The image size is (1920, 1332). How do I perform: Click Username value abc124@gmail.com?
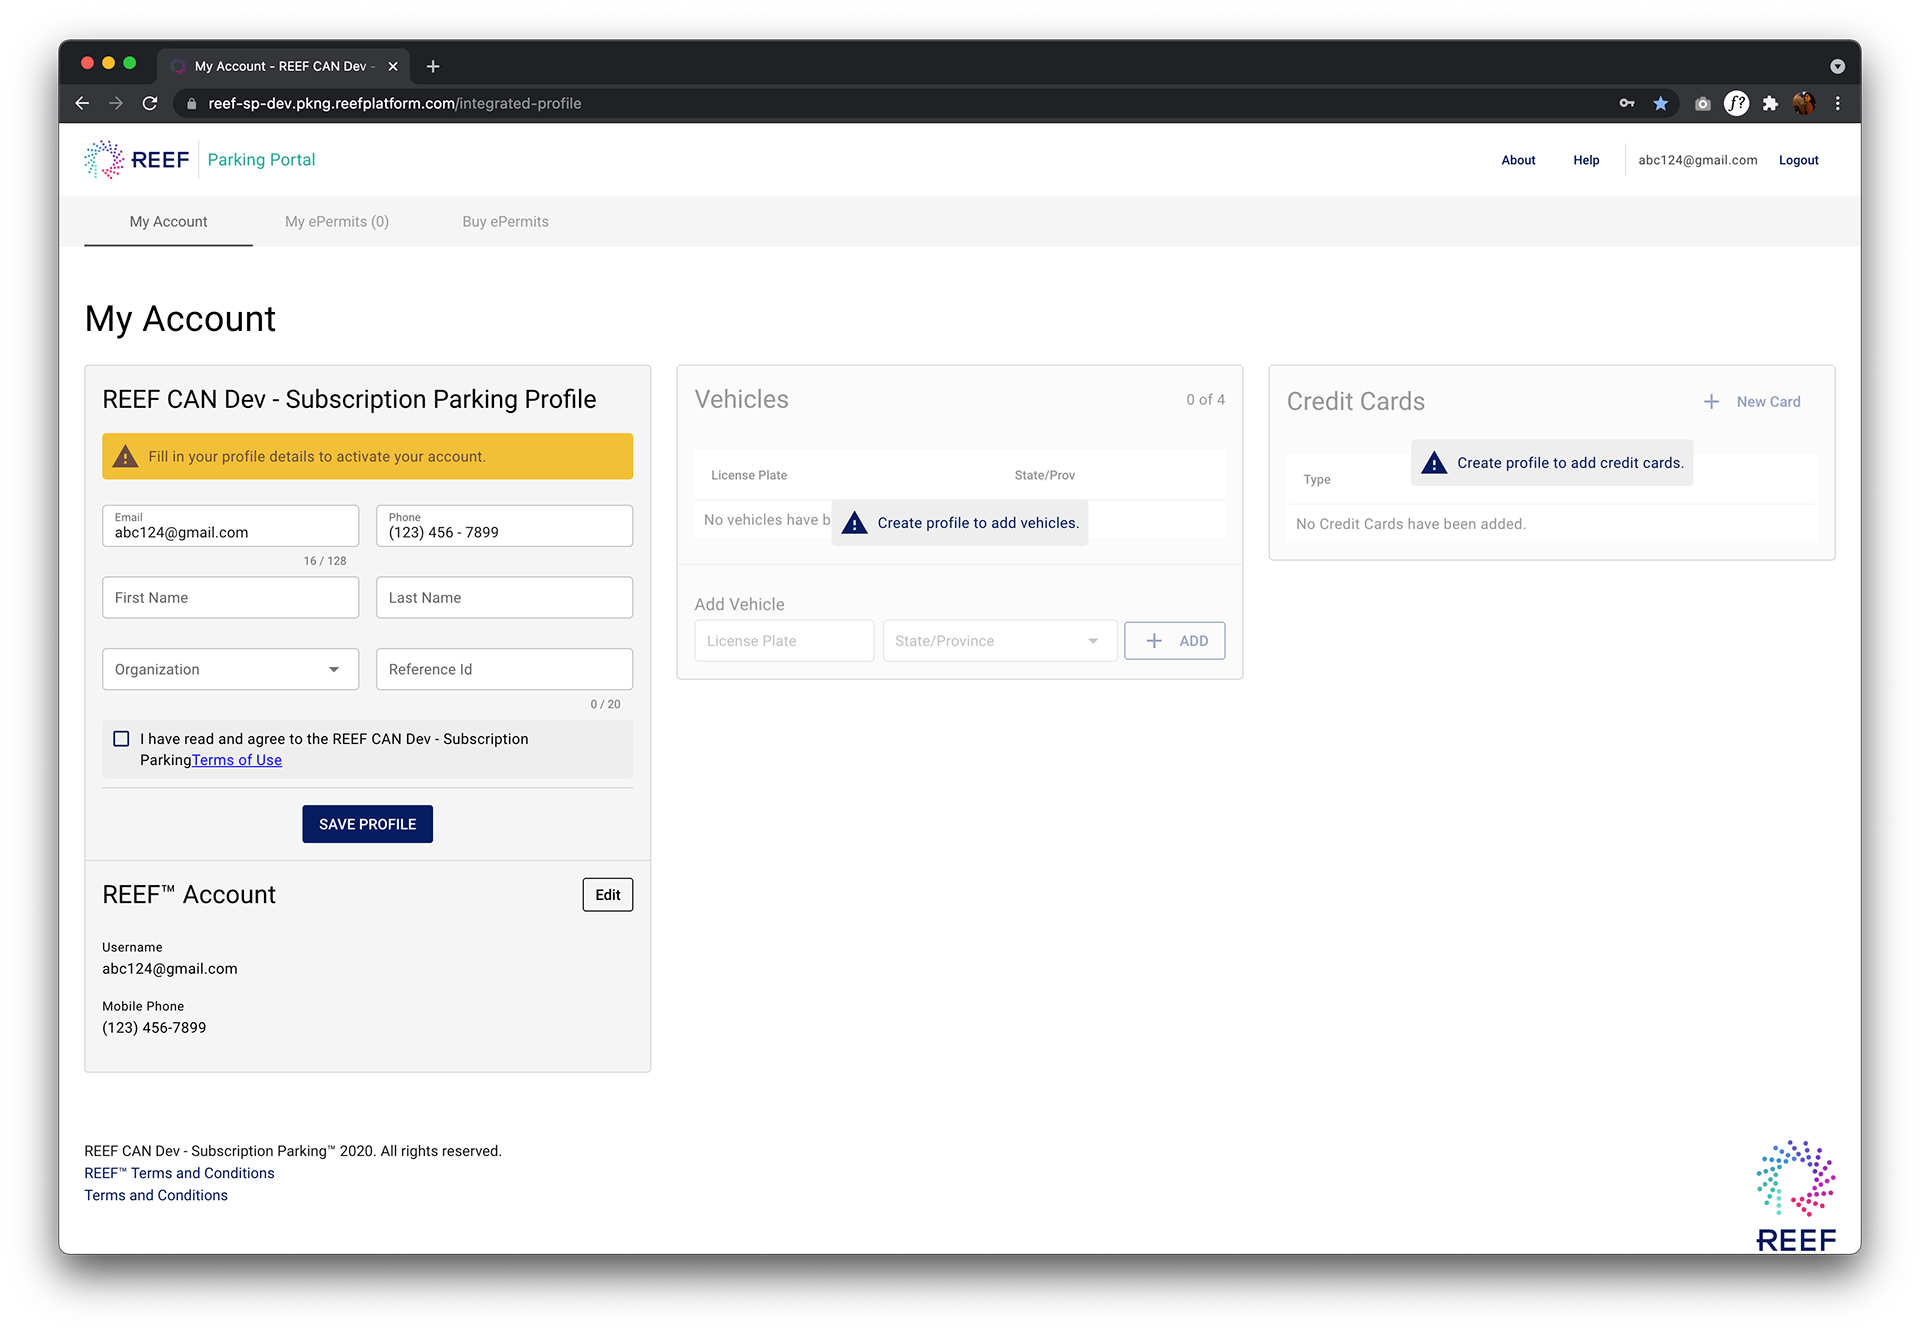click(x=170, y=969)
